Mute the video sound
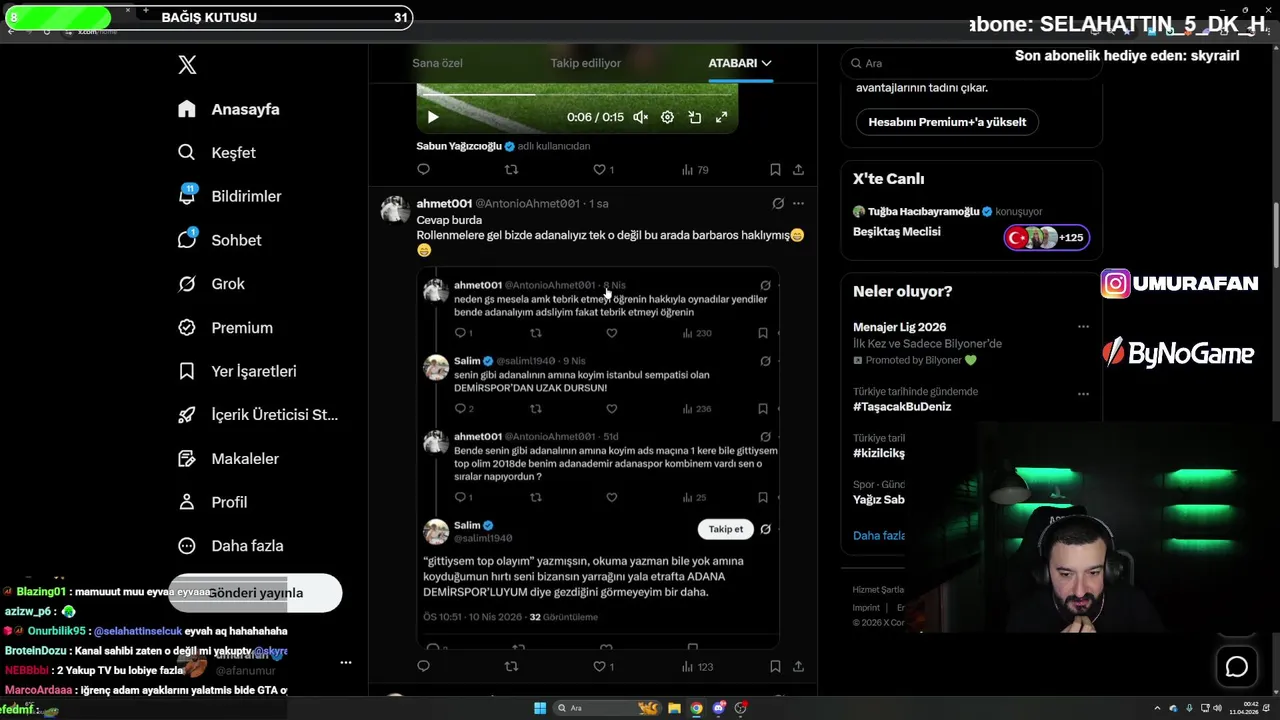1280x720 pixels. (640, 117)
